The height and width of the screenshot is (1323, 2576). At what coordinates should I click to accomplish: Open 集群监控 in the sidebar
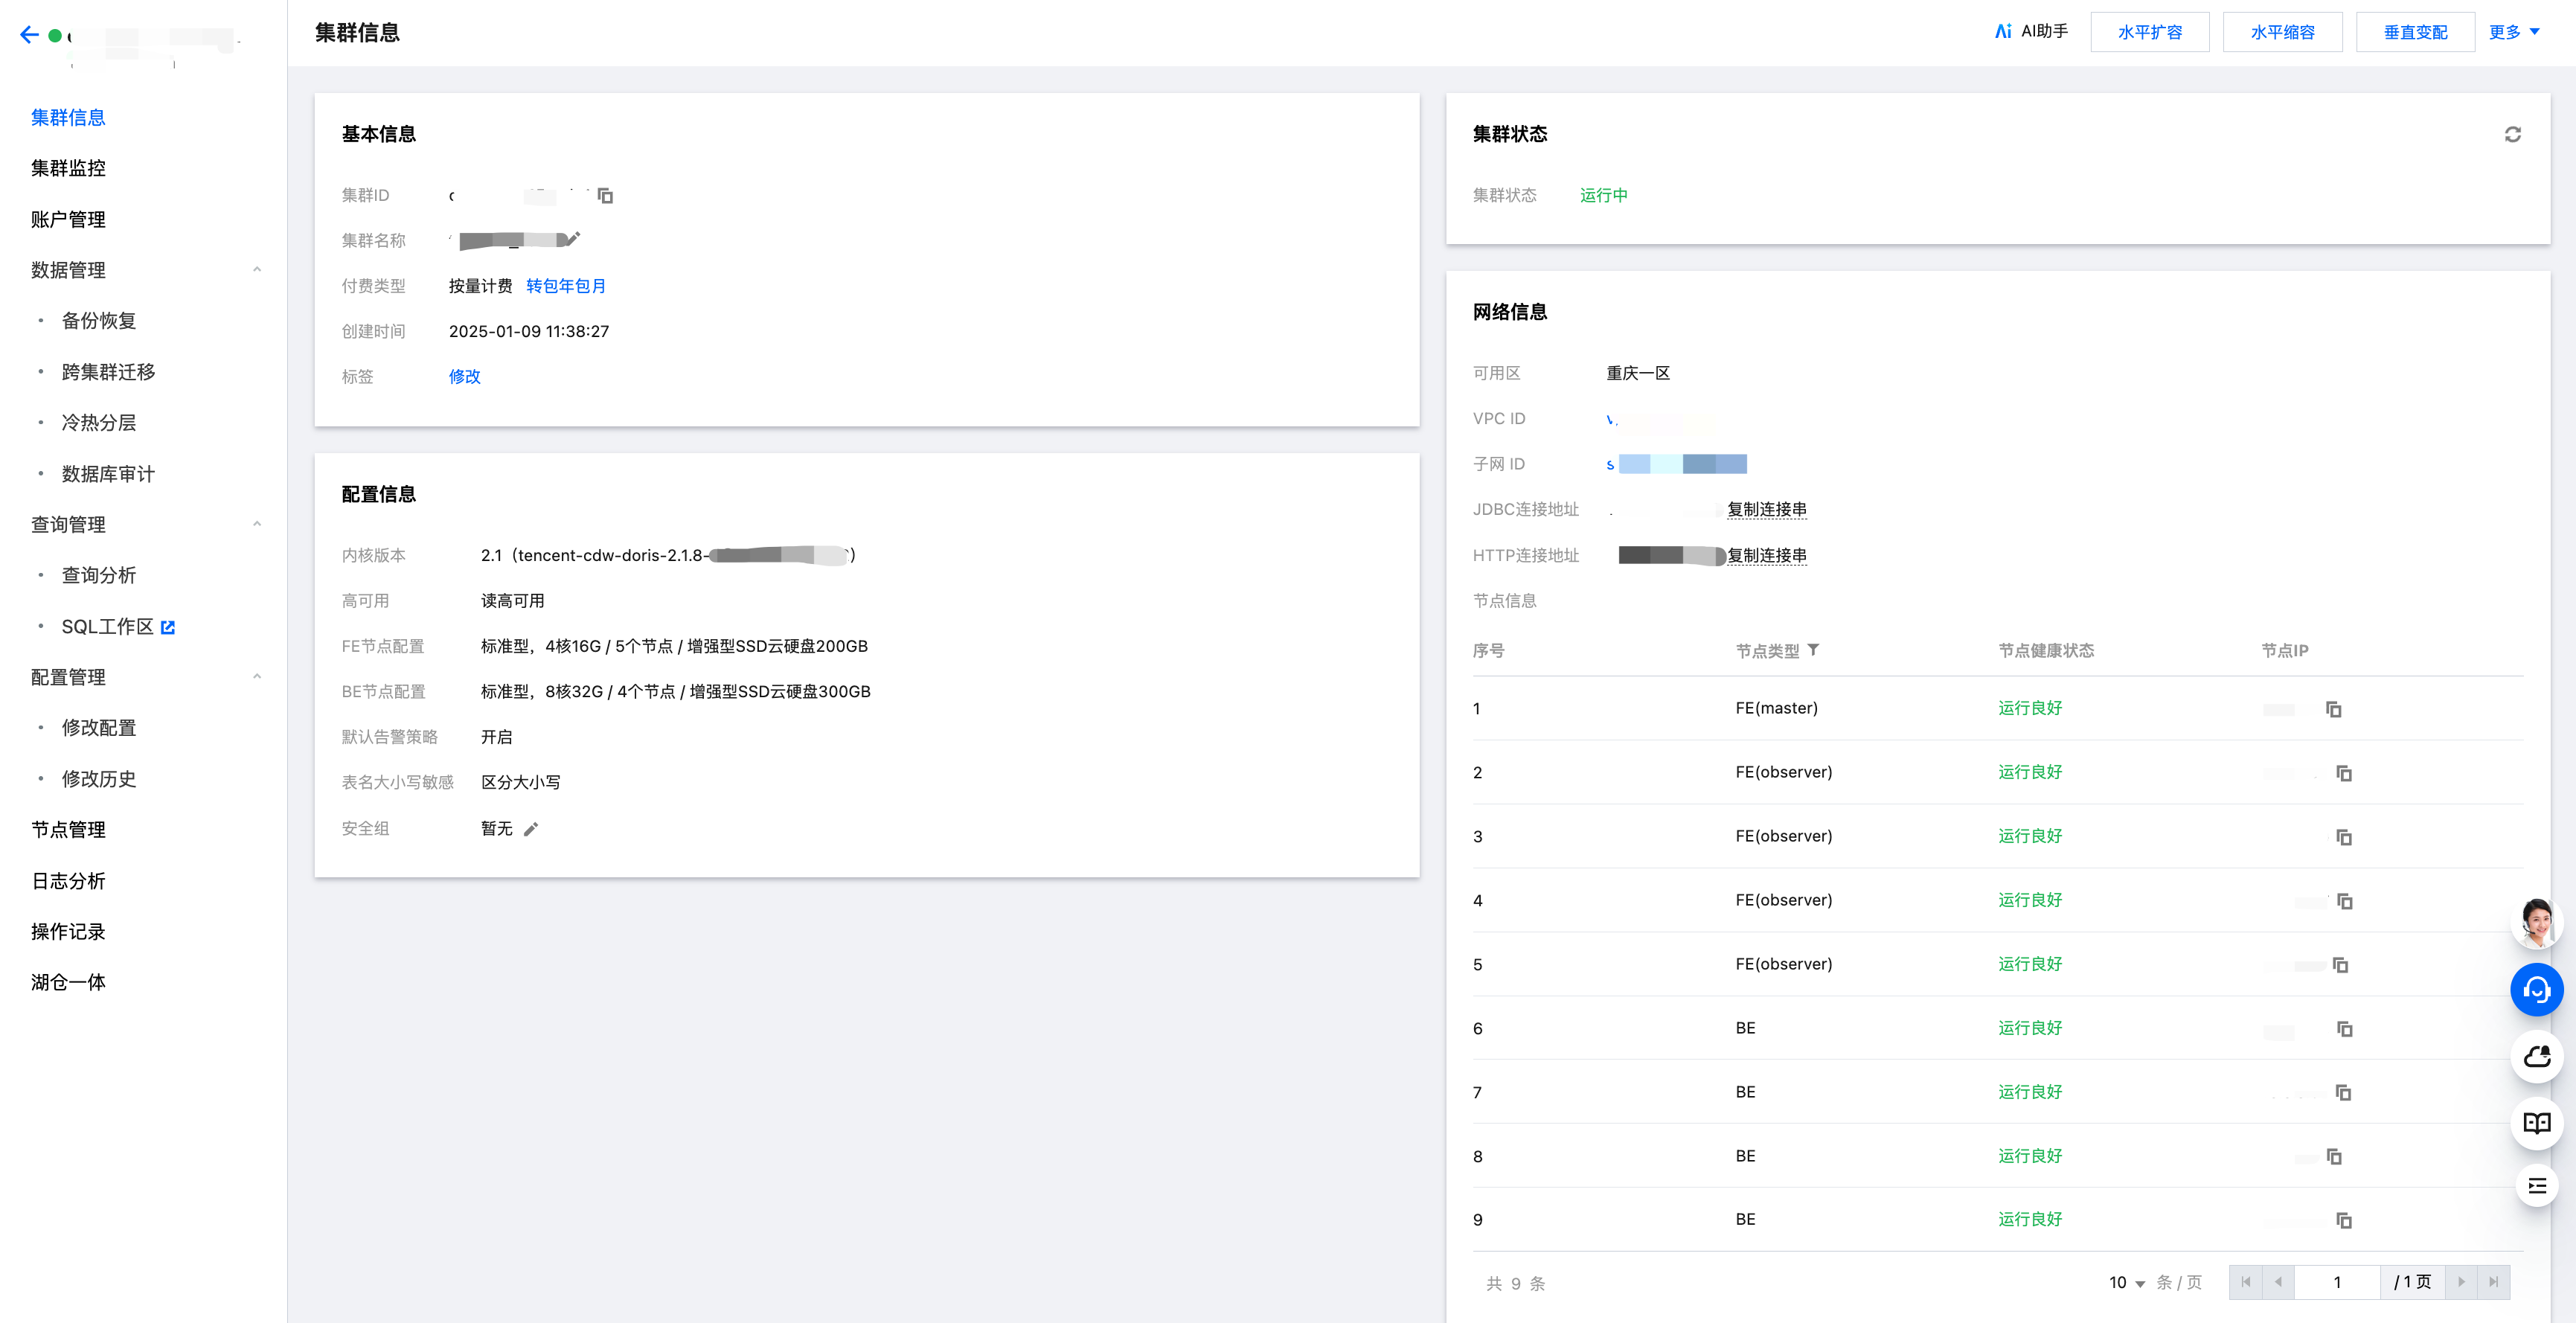click(68, 168)
